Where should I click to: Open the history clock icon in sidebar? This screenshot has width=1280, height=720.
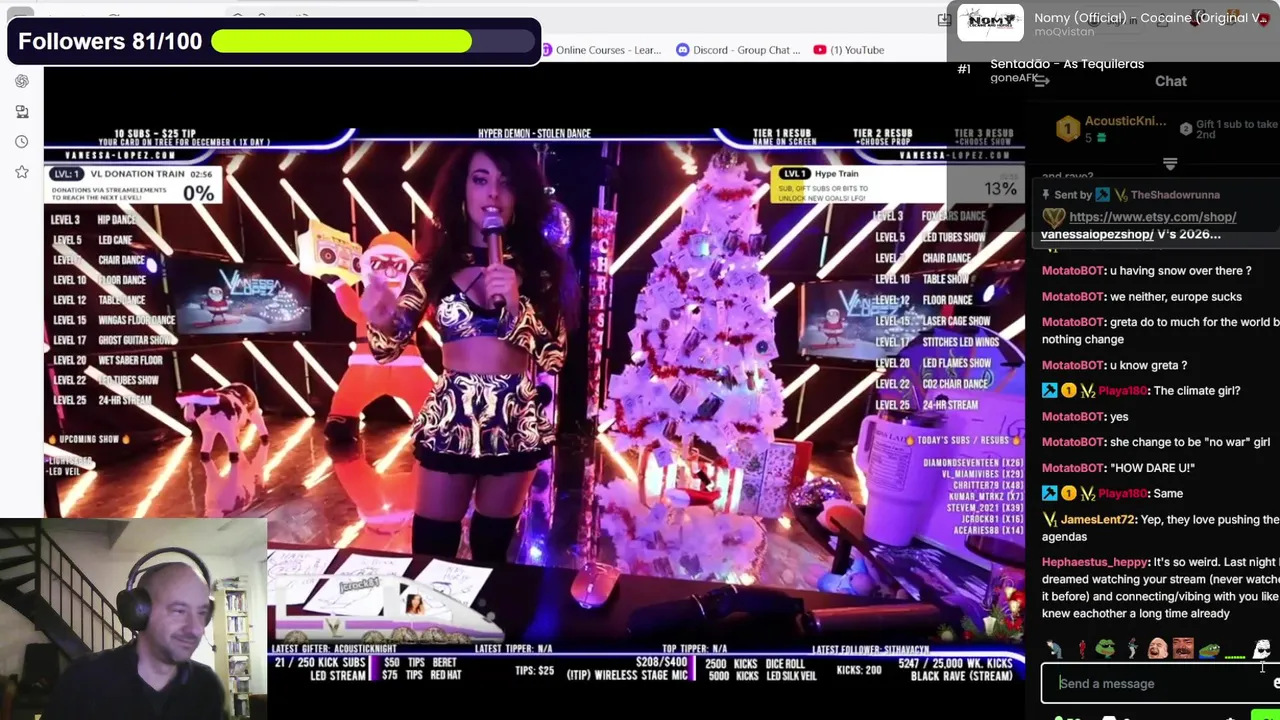[x=22, y=141]
